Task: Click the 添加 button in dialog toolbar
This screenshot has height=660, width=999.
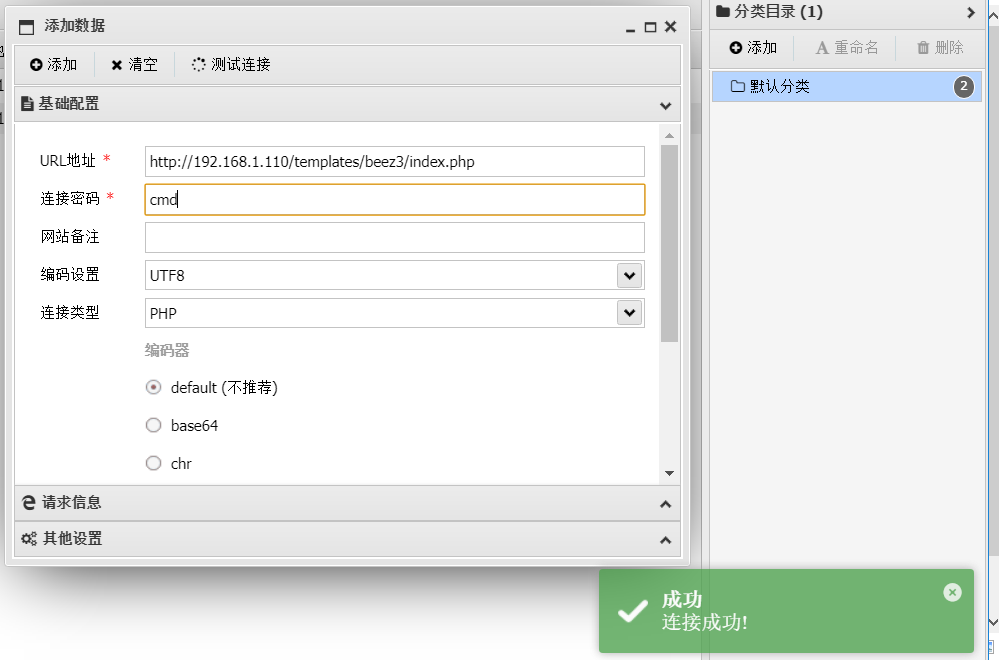Action: tap(54, 64)
